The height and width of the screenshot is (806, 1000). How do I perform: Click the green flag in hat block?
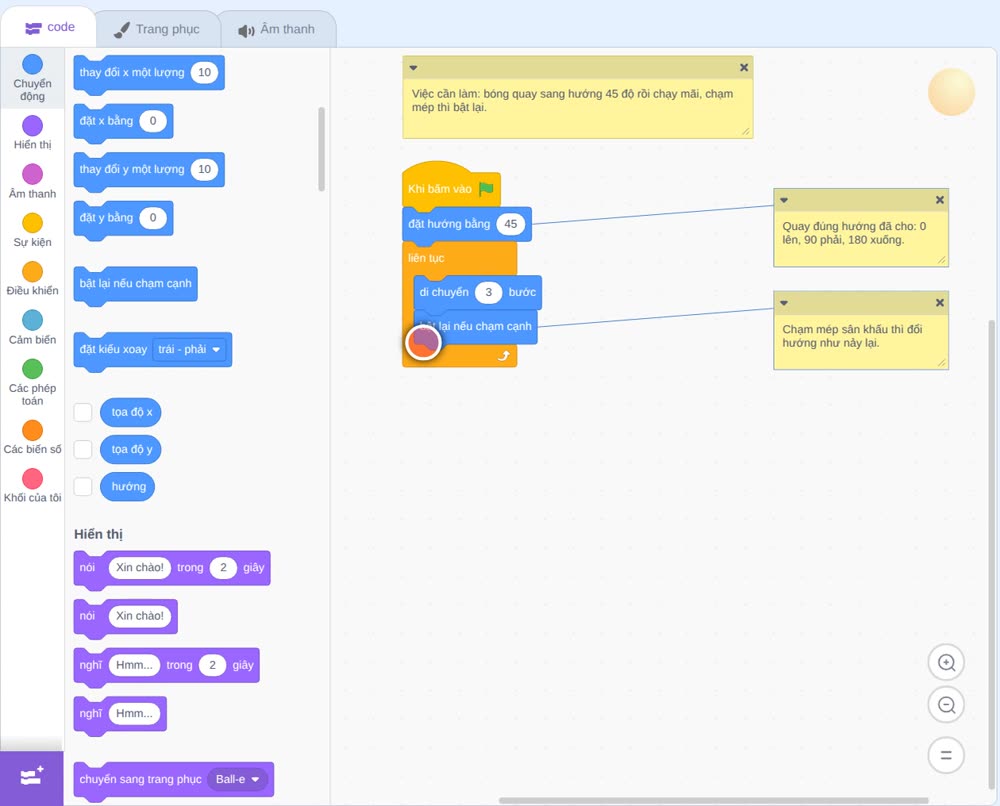click(486, 189)
